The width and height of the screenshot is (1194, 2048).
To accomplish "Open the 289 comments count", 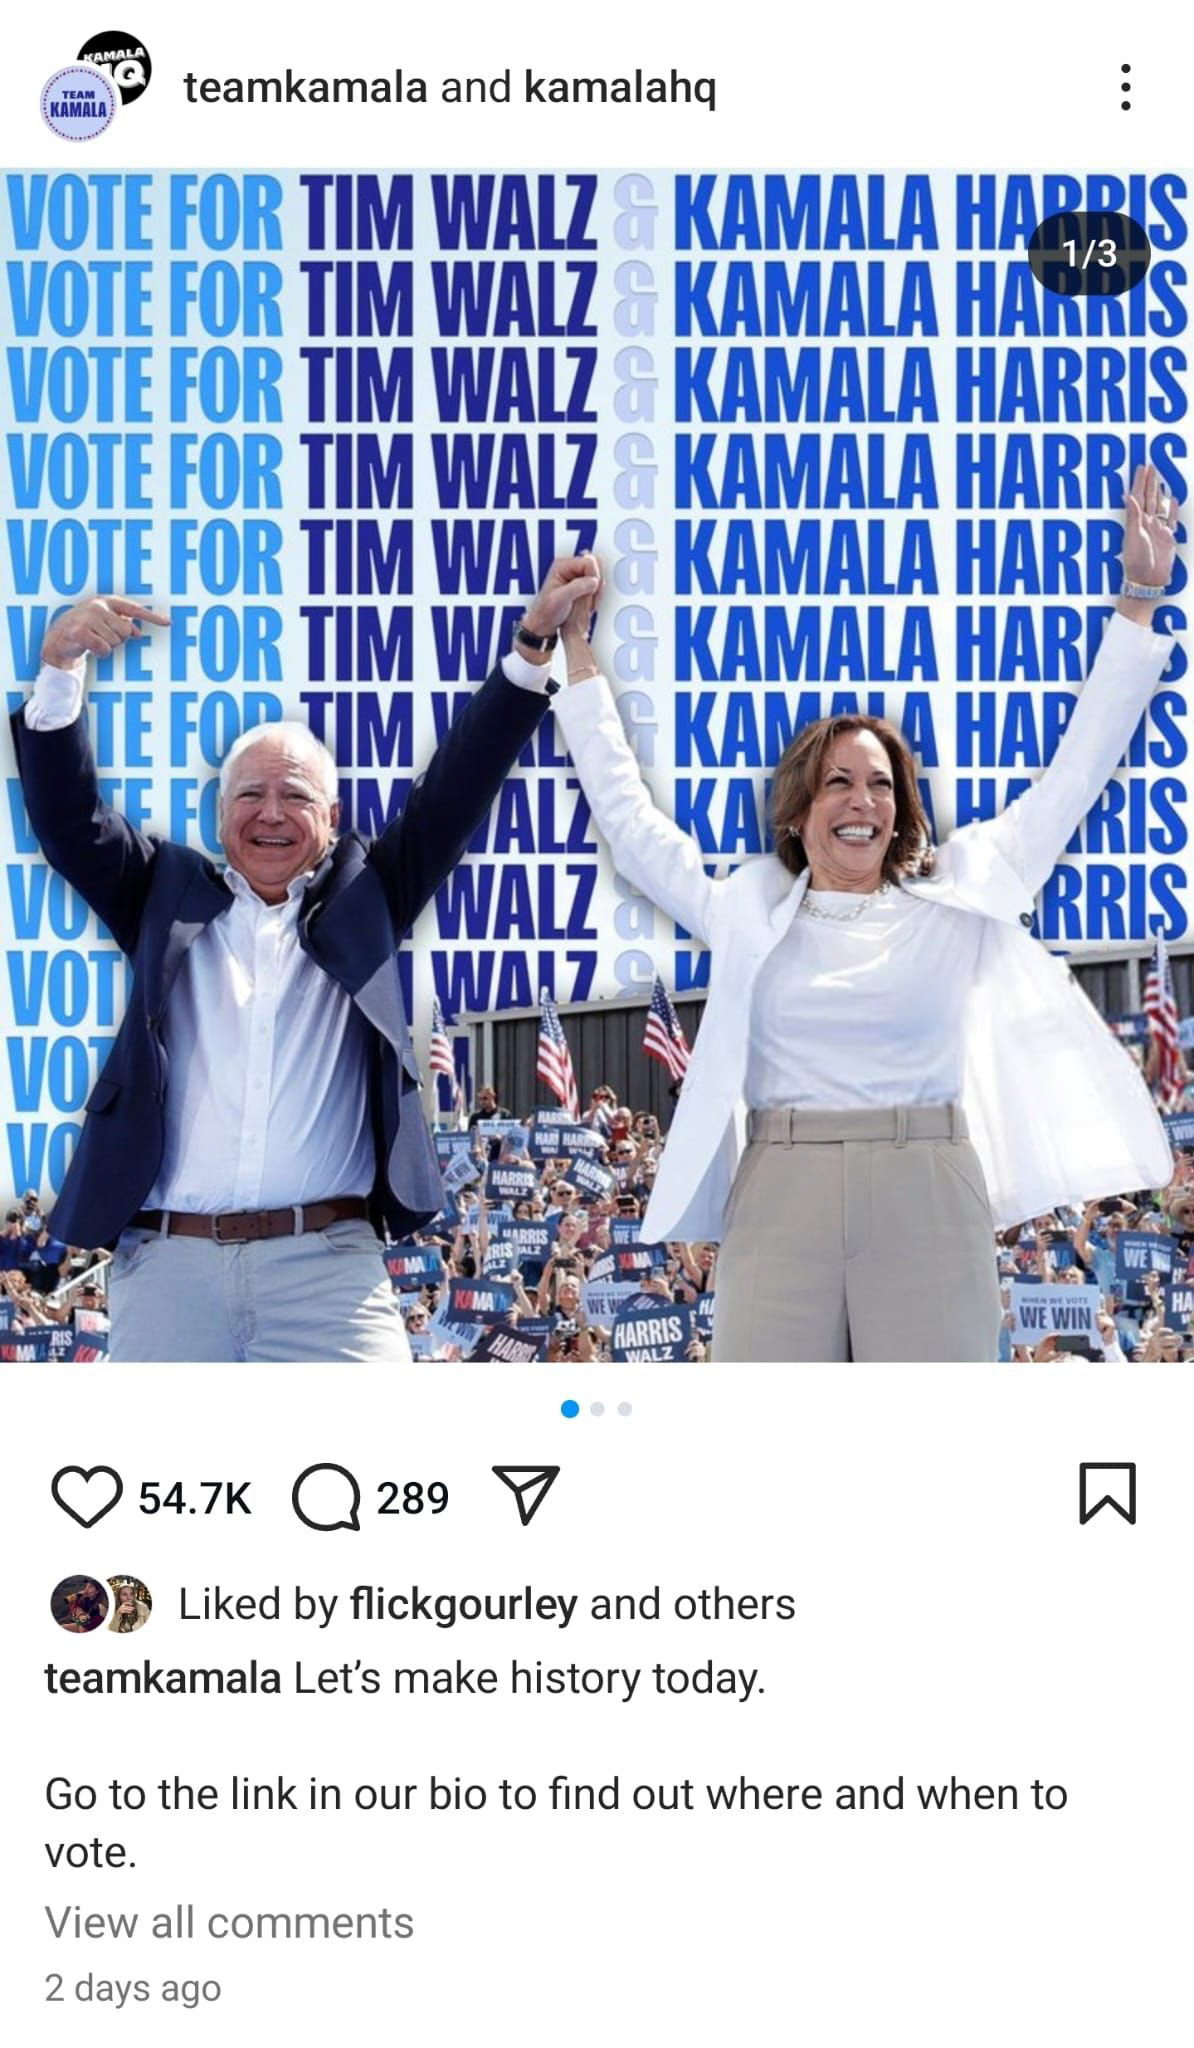I will [x=412, y=1498].
